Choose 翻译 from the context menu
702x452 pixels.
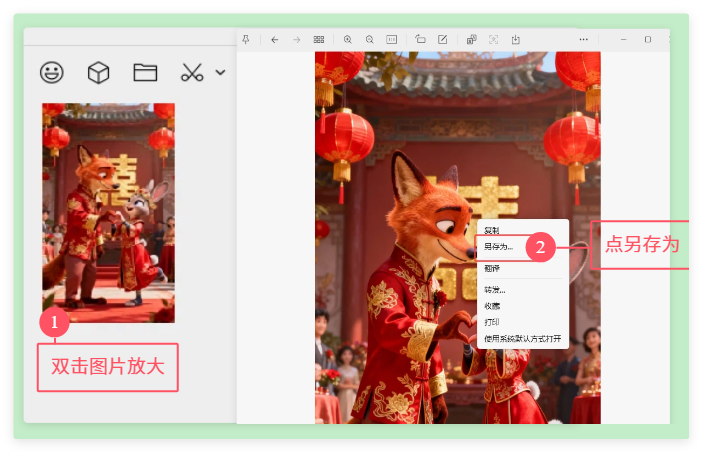click(492, 268)
